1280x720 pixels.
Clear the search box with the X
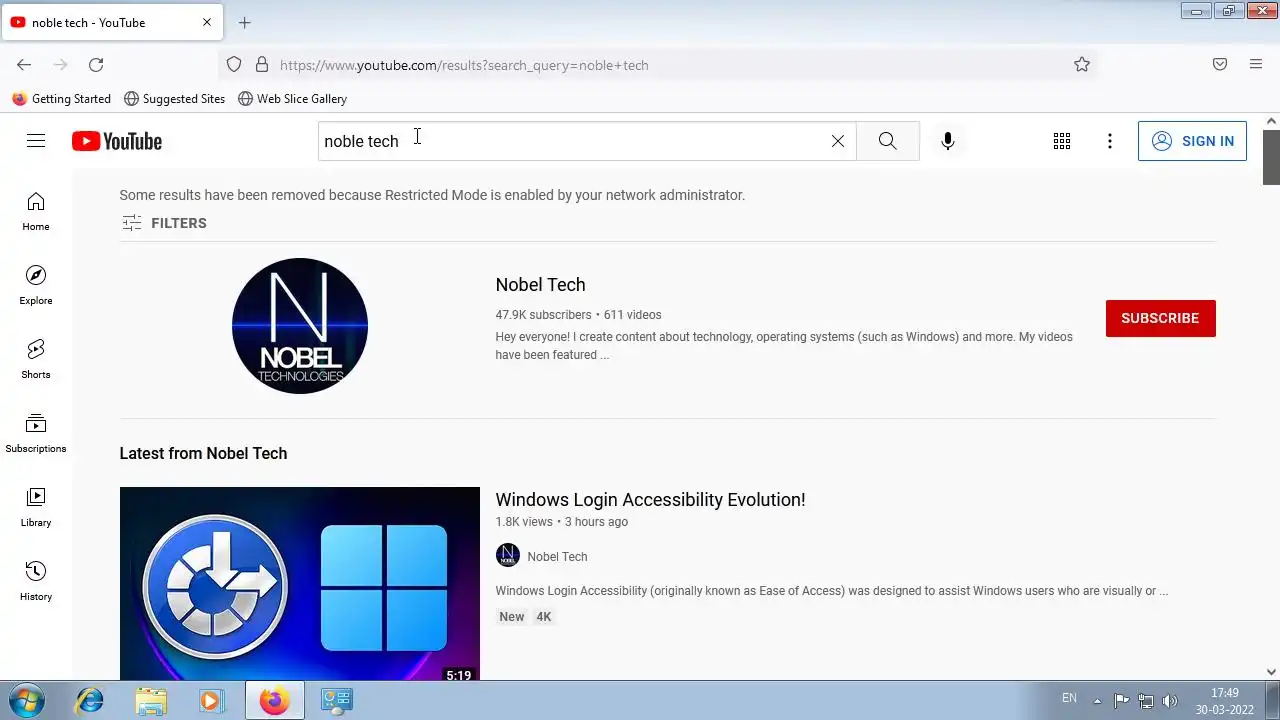click(838, 141)
